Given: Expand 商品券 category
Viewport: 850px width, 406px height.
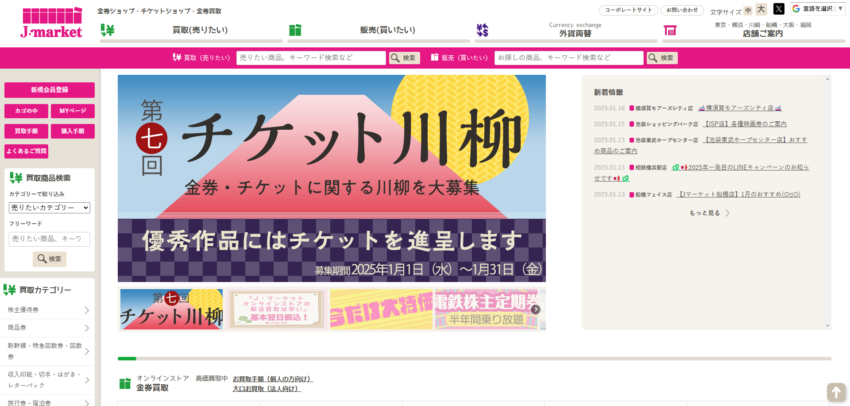Looking at the screenshot, I should click(x=48, y=328).
